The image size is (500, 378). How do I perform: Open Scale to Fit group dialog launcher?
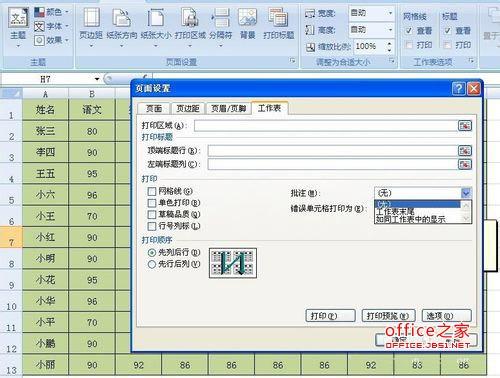[392, 61]
